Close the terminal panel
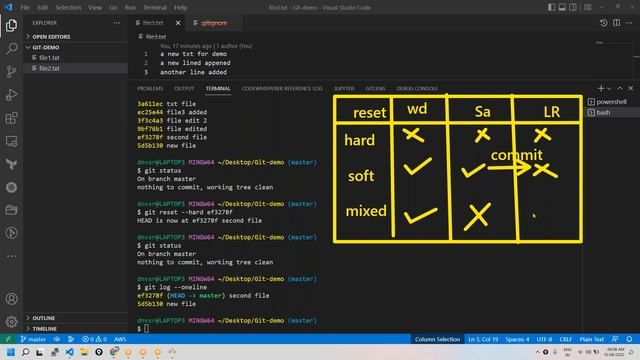 point(631,88)
